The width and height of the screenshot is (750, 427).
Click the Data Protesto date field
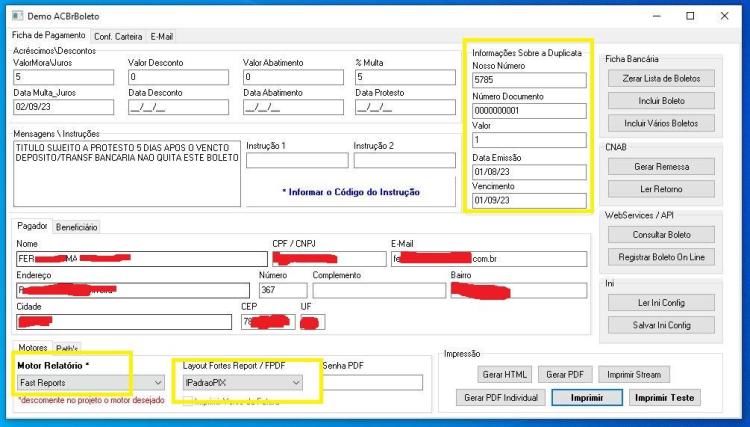click(x=405, y=107)
